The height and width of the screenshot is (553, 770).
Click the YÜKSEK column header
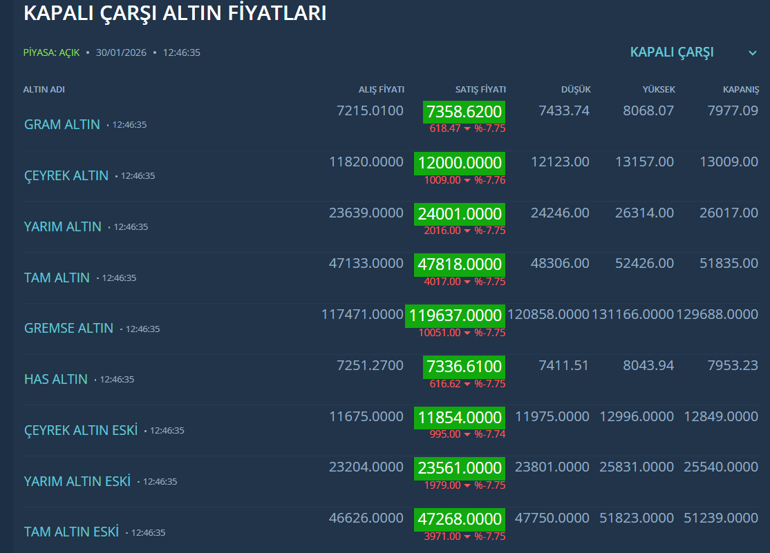click(x=658, y=90)
